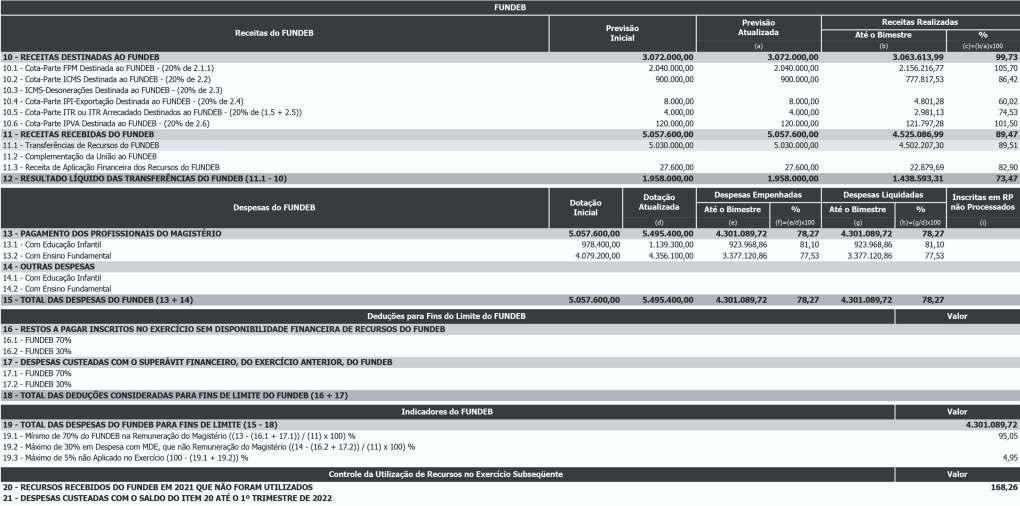
Task: Select row 19.1 Mínimo de 70% indicator
Action: [x=510, y=436]
